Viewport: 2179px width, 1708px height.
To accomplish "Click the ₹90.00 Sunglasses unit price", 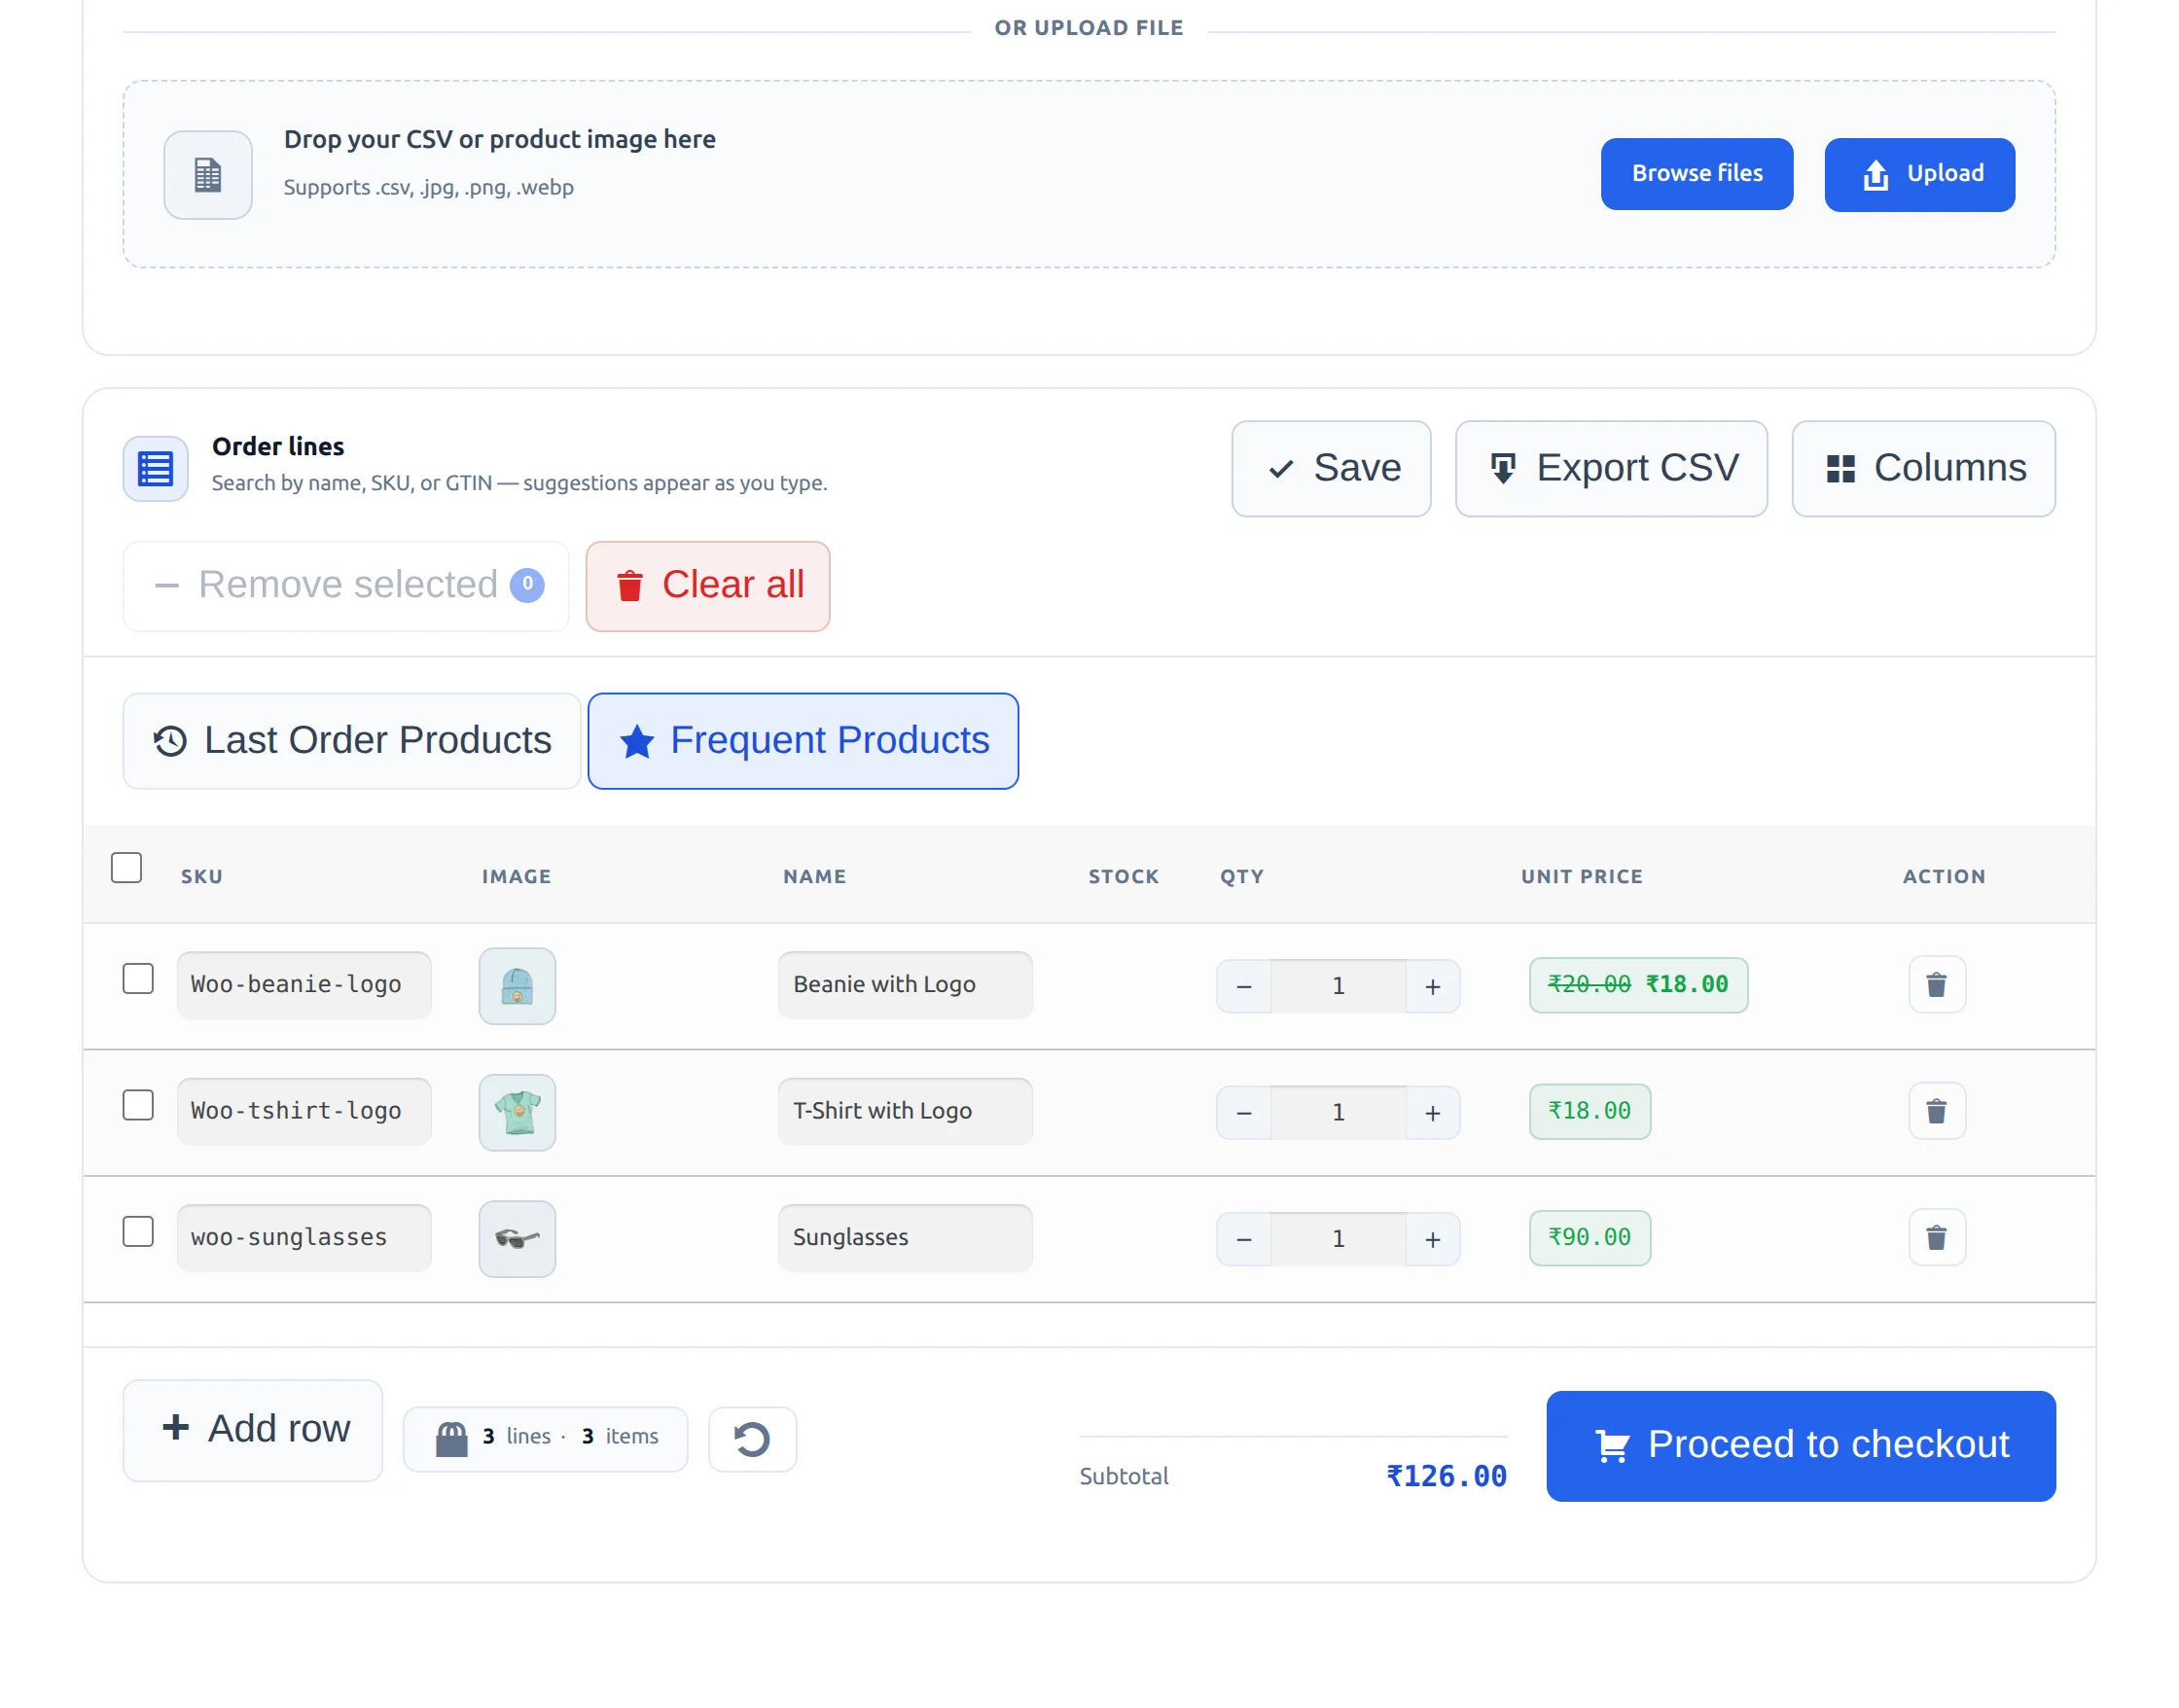I will pos(1589,1238).
